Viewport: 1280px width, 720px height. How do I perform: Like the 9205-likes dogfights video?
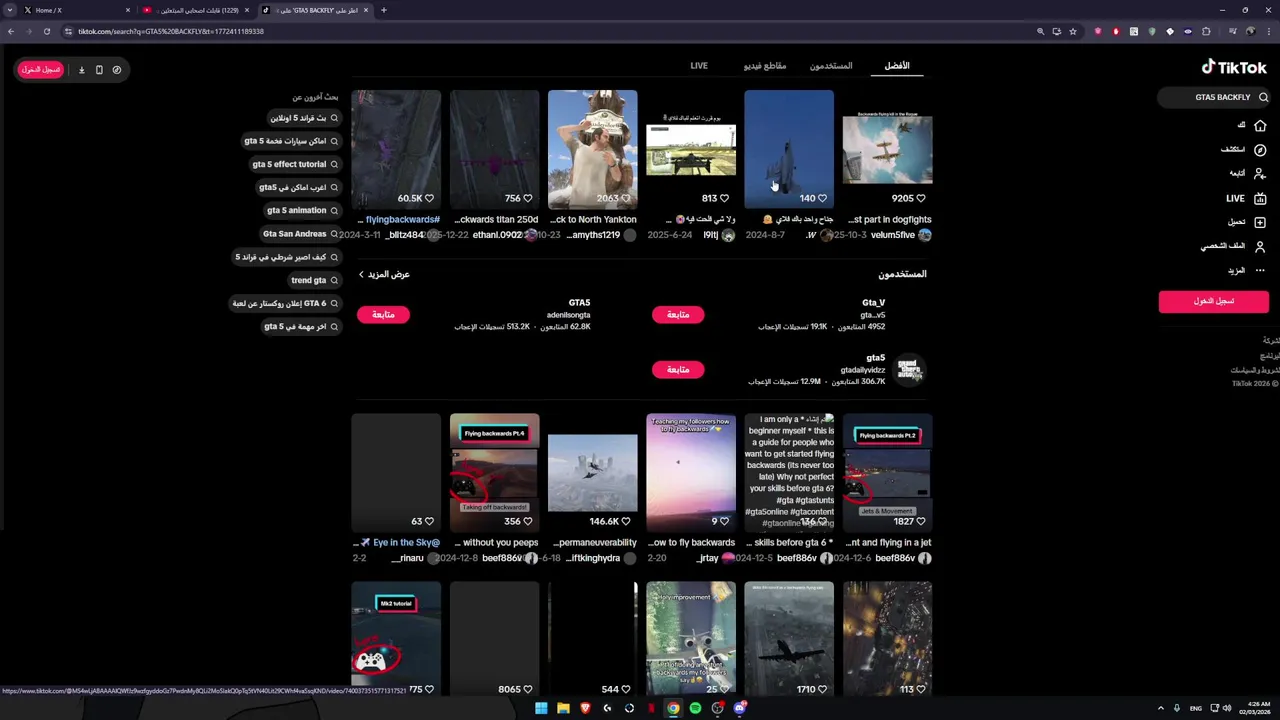coord(921,198)
